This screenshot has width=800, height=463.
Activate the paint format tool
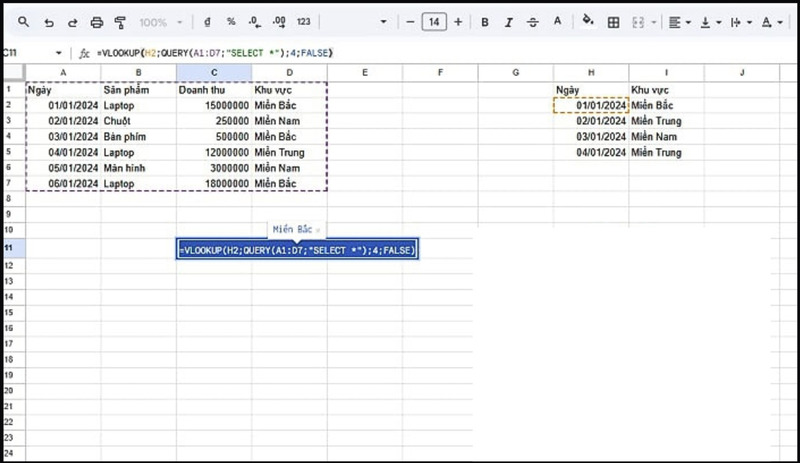120,22
